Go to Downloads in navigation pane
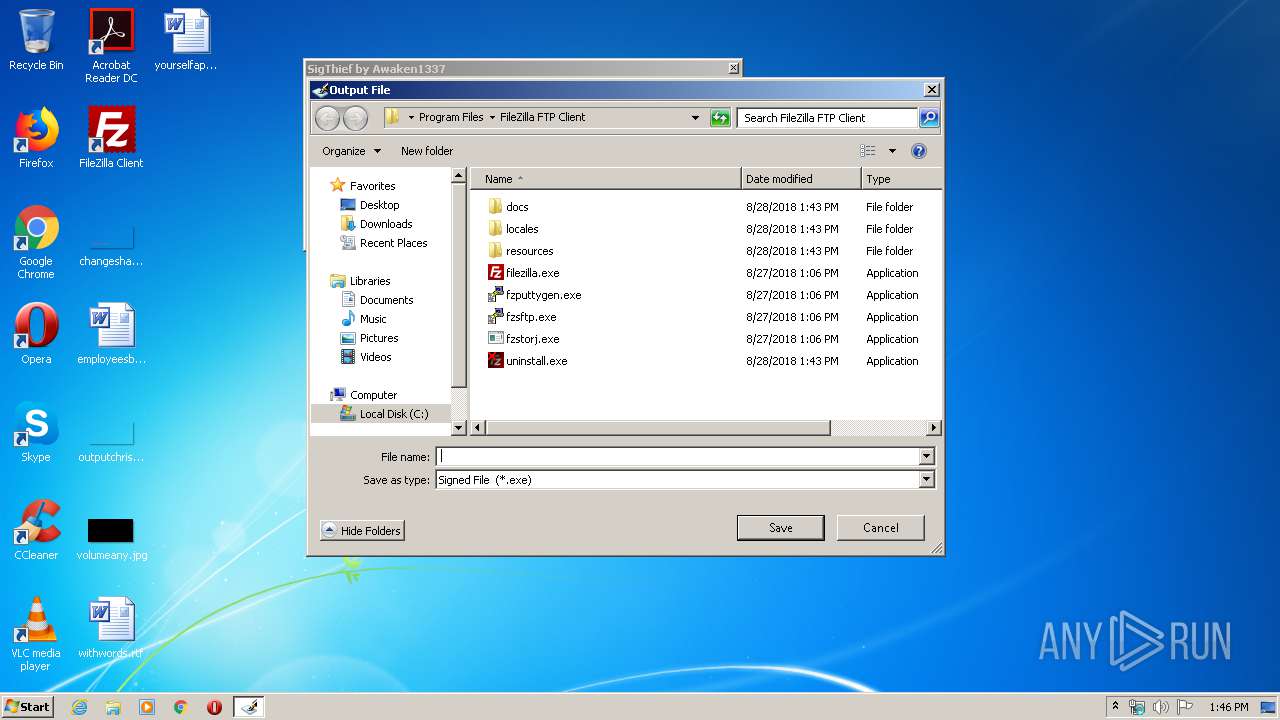Image resolution: width=1280 pixels, height=720 pixels. coord(386,224)
